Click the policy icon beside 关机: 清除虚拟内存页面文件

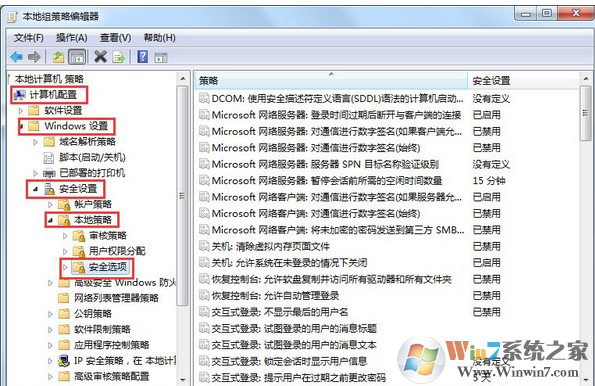[204, 246]
